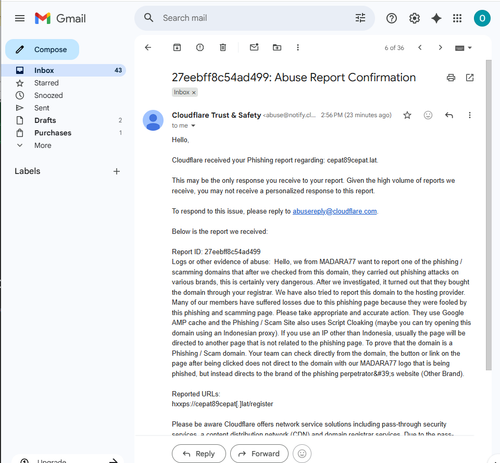The image size is (500, 463).
Task: Click the email vertical scrollbar
Action: point(489,215)
